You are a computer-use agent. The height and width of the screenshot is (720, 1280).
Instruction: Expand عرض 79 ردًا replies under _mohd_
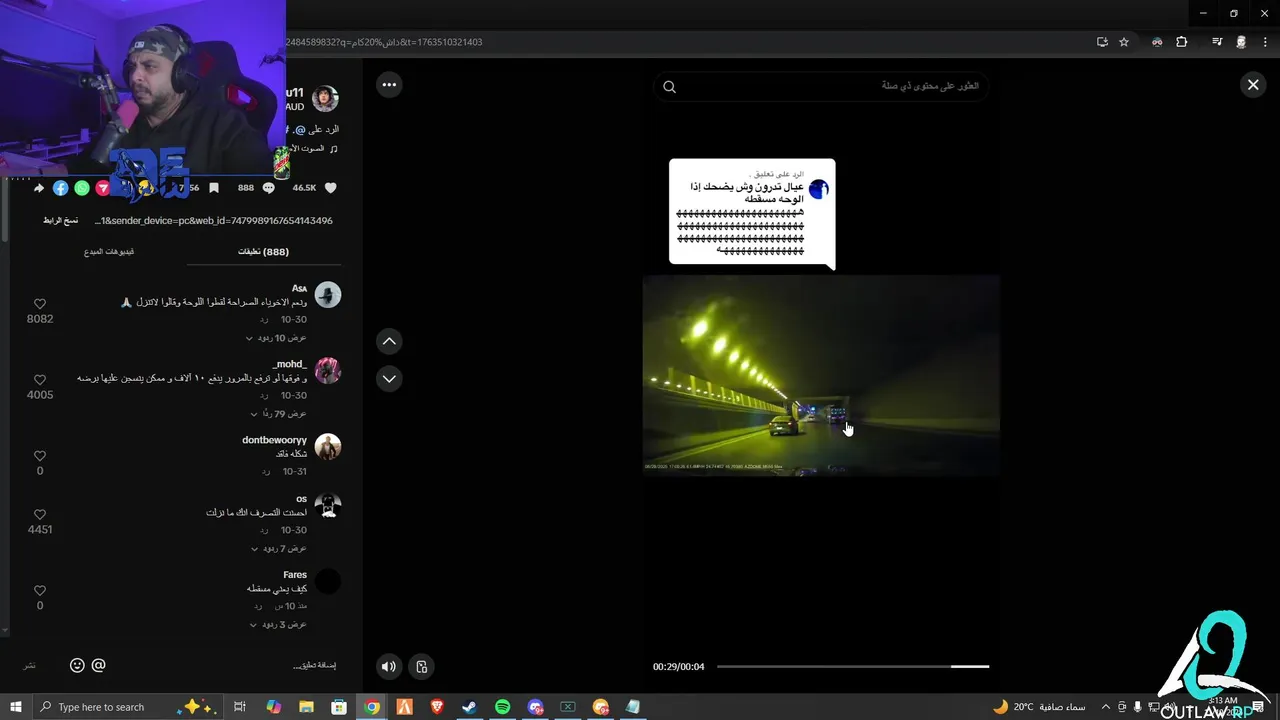point(279,413)
